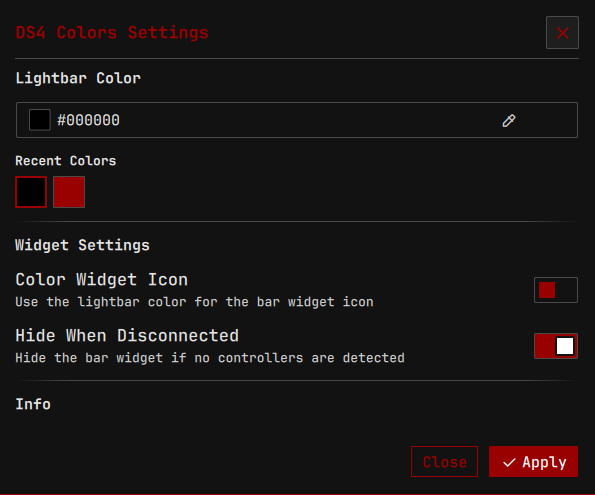Viewport: 595px width, 495px height.
Task: Click 'Hide the bar widget if no controllers are detected' text
Action: [x=210, y=358]
